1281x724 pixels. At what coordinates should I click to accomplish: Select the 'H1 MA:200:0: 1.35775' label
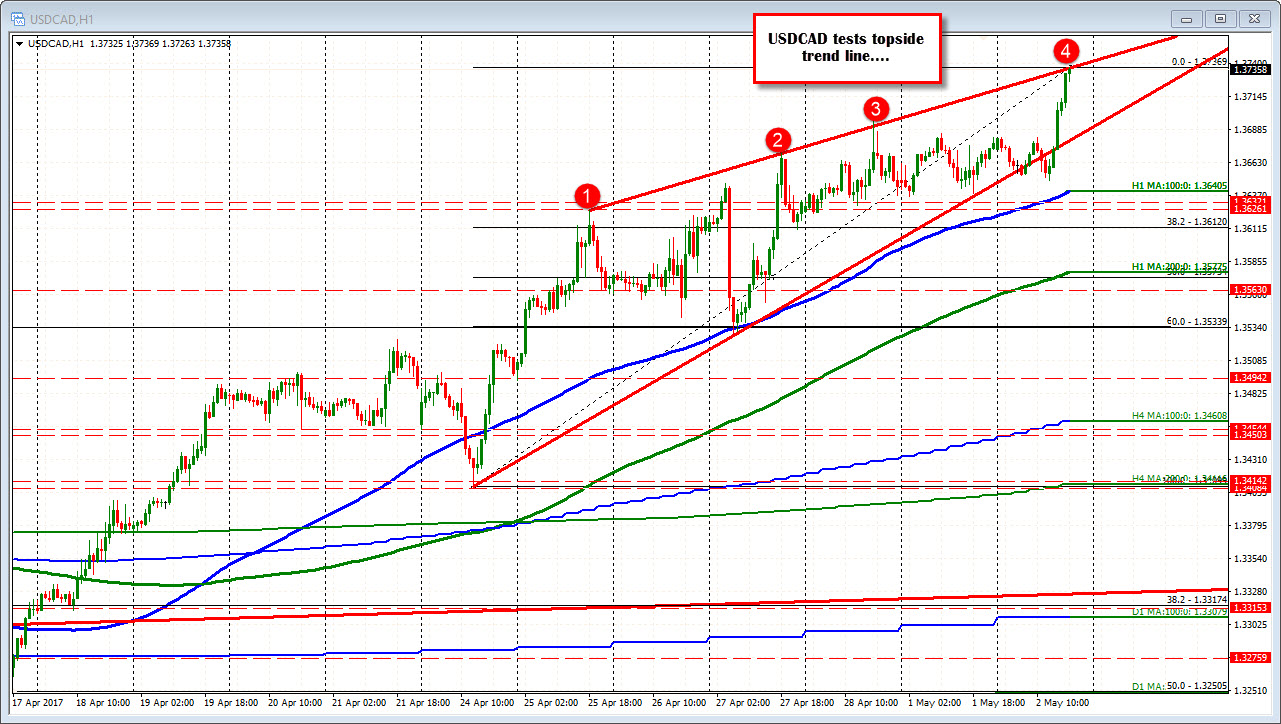pyautogui.click(x=1179, y=266)
